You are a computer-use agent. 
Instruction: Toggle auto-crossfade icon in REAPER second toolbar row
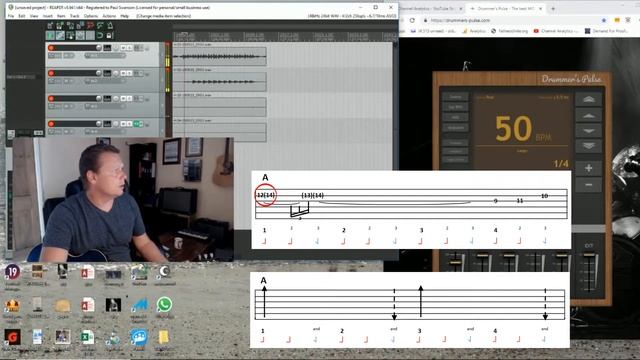pos(50,36)
